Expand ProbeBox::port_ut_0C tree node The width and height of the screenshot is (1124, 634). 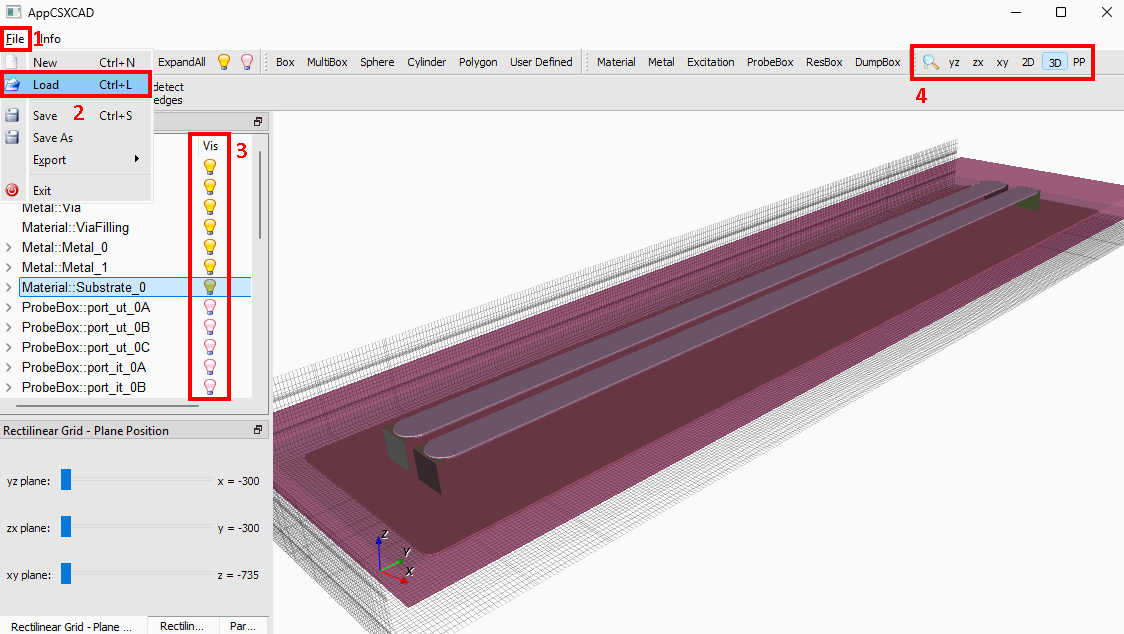pos(9,348)
